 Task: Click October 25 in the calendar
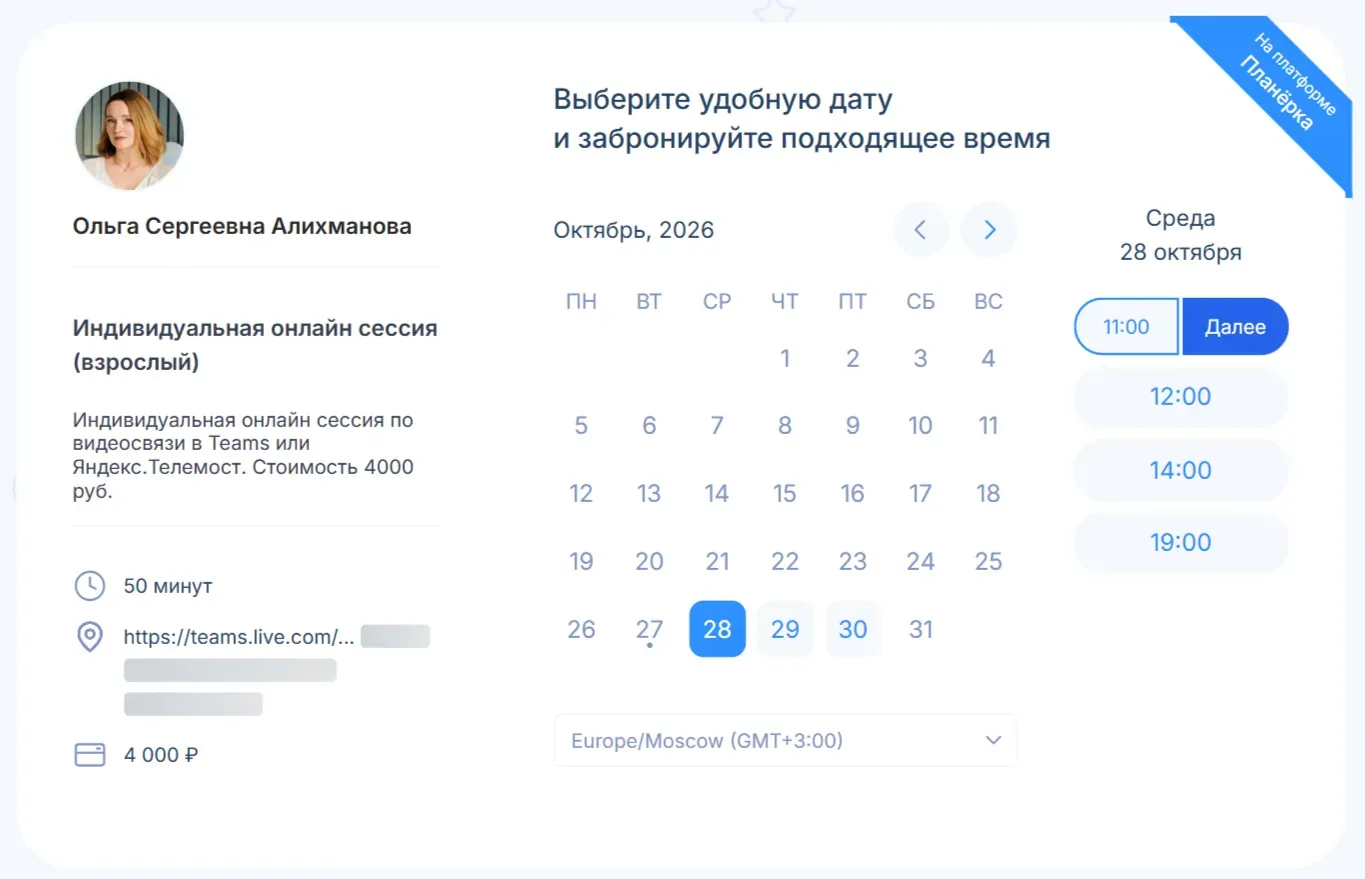click(x=989, y=561)
